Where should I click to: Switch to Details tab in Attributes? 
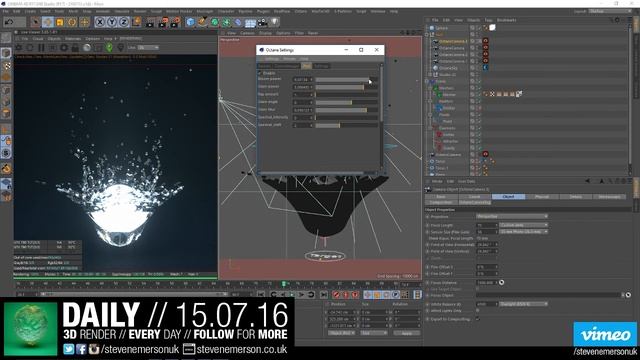tap(576, 197)
